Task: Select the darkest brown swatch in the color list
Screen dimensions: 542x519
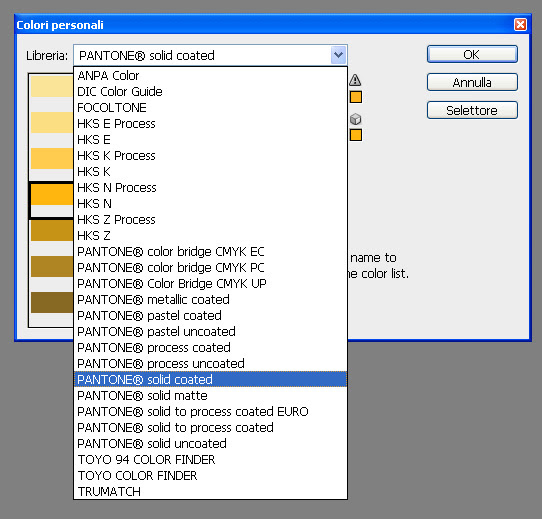Action: click(x=52, y=303)
